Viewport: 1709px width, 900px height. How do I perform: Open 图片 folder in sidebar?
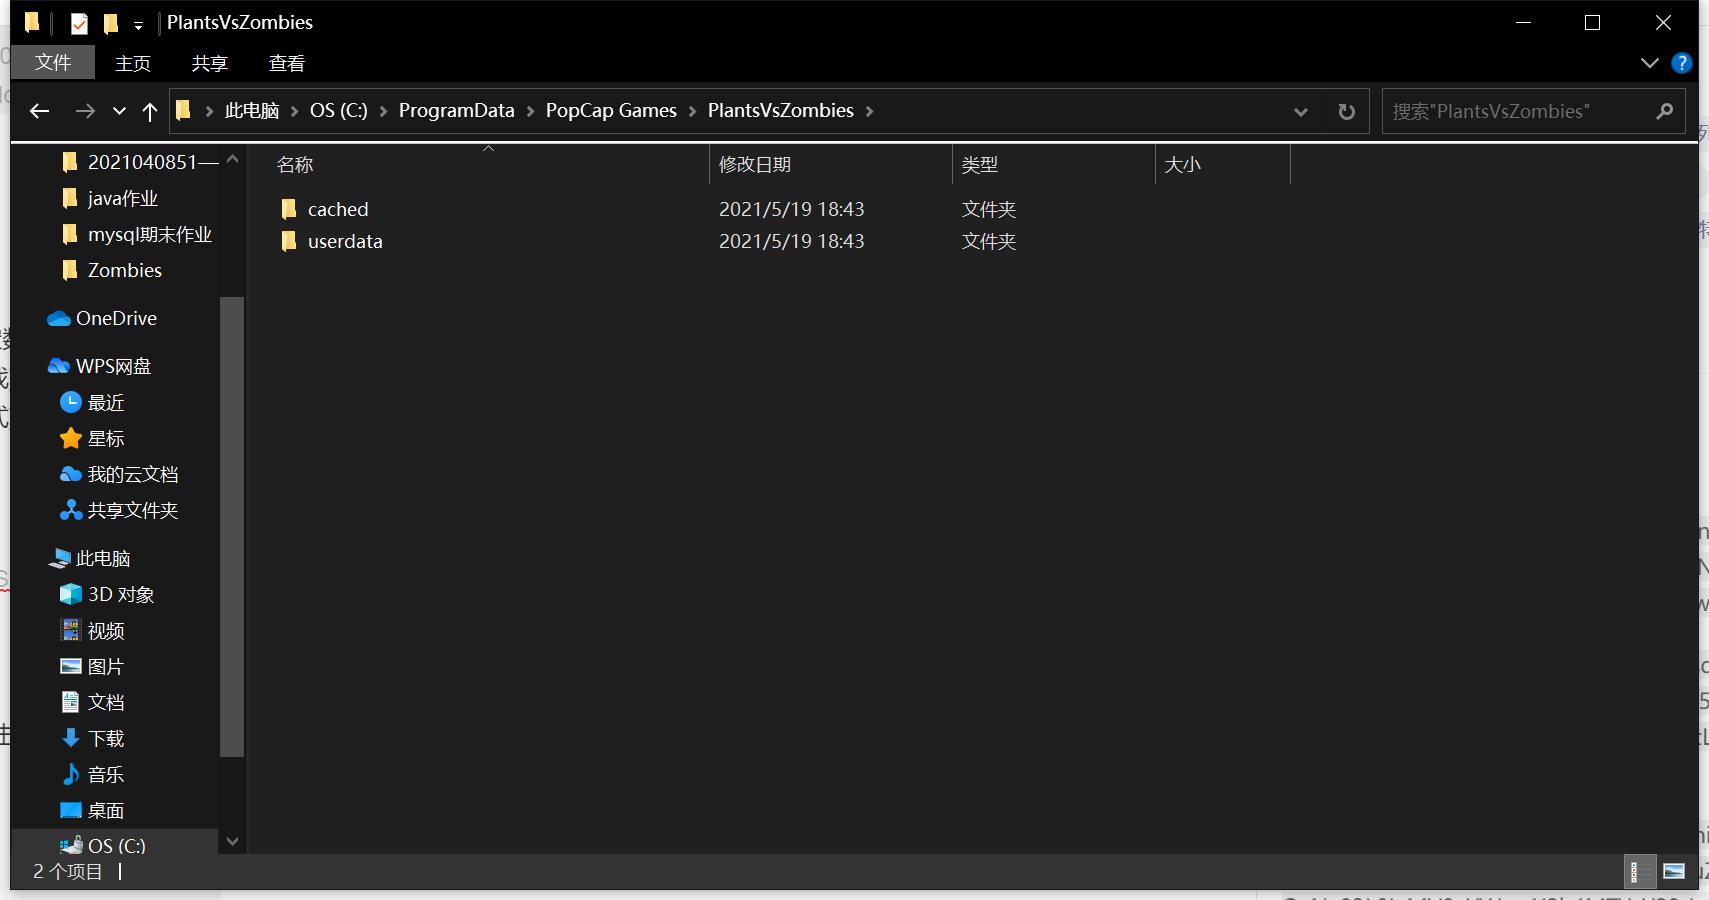pyautogui.click(x=106, y=666)
